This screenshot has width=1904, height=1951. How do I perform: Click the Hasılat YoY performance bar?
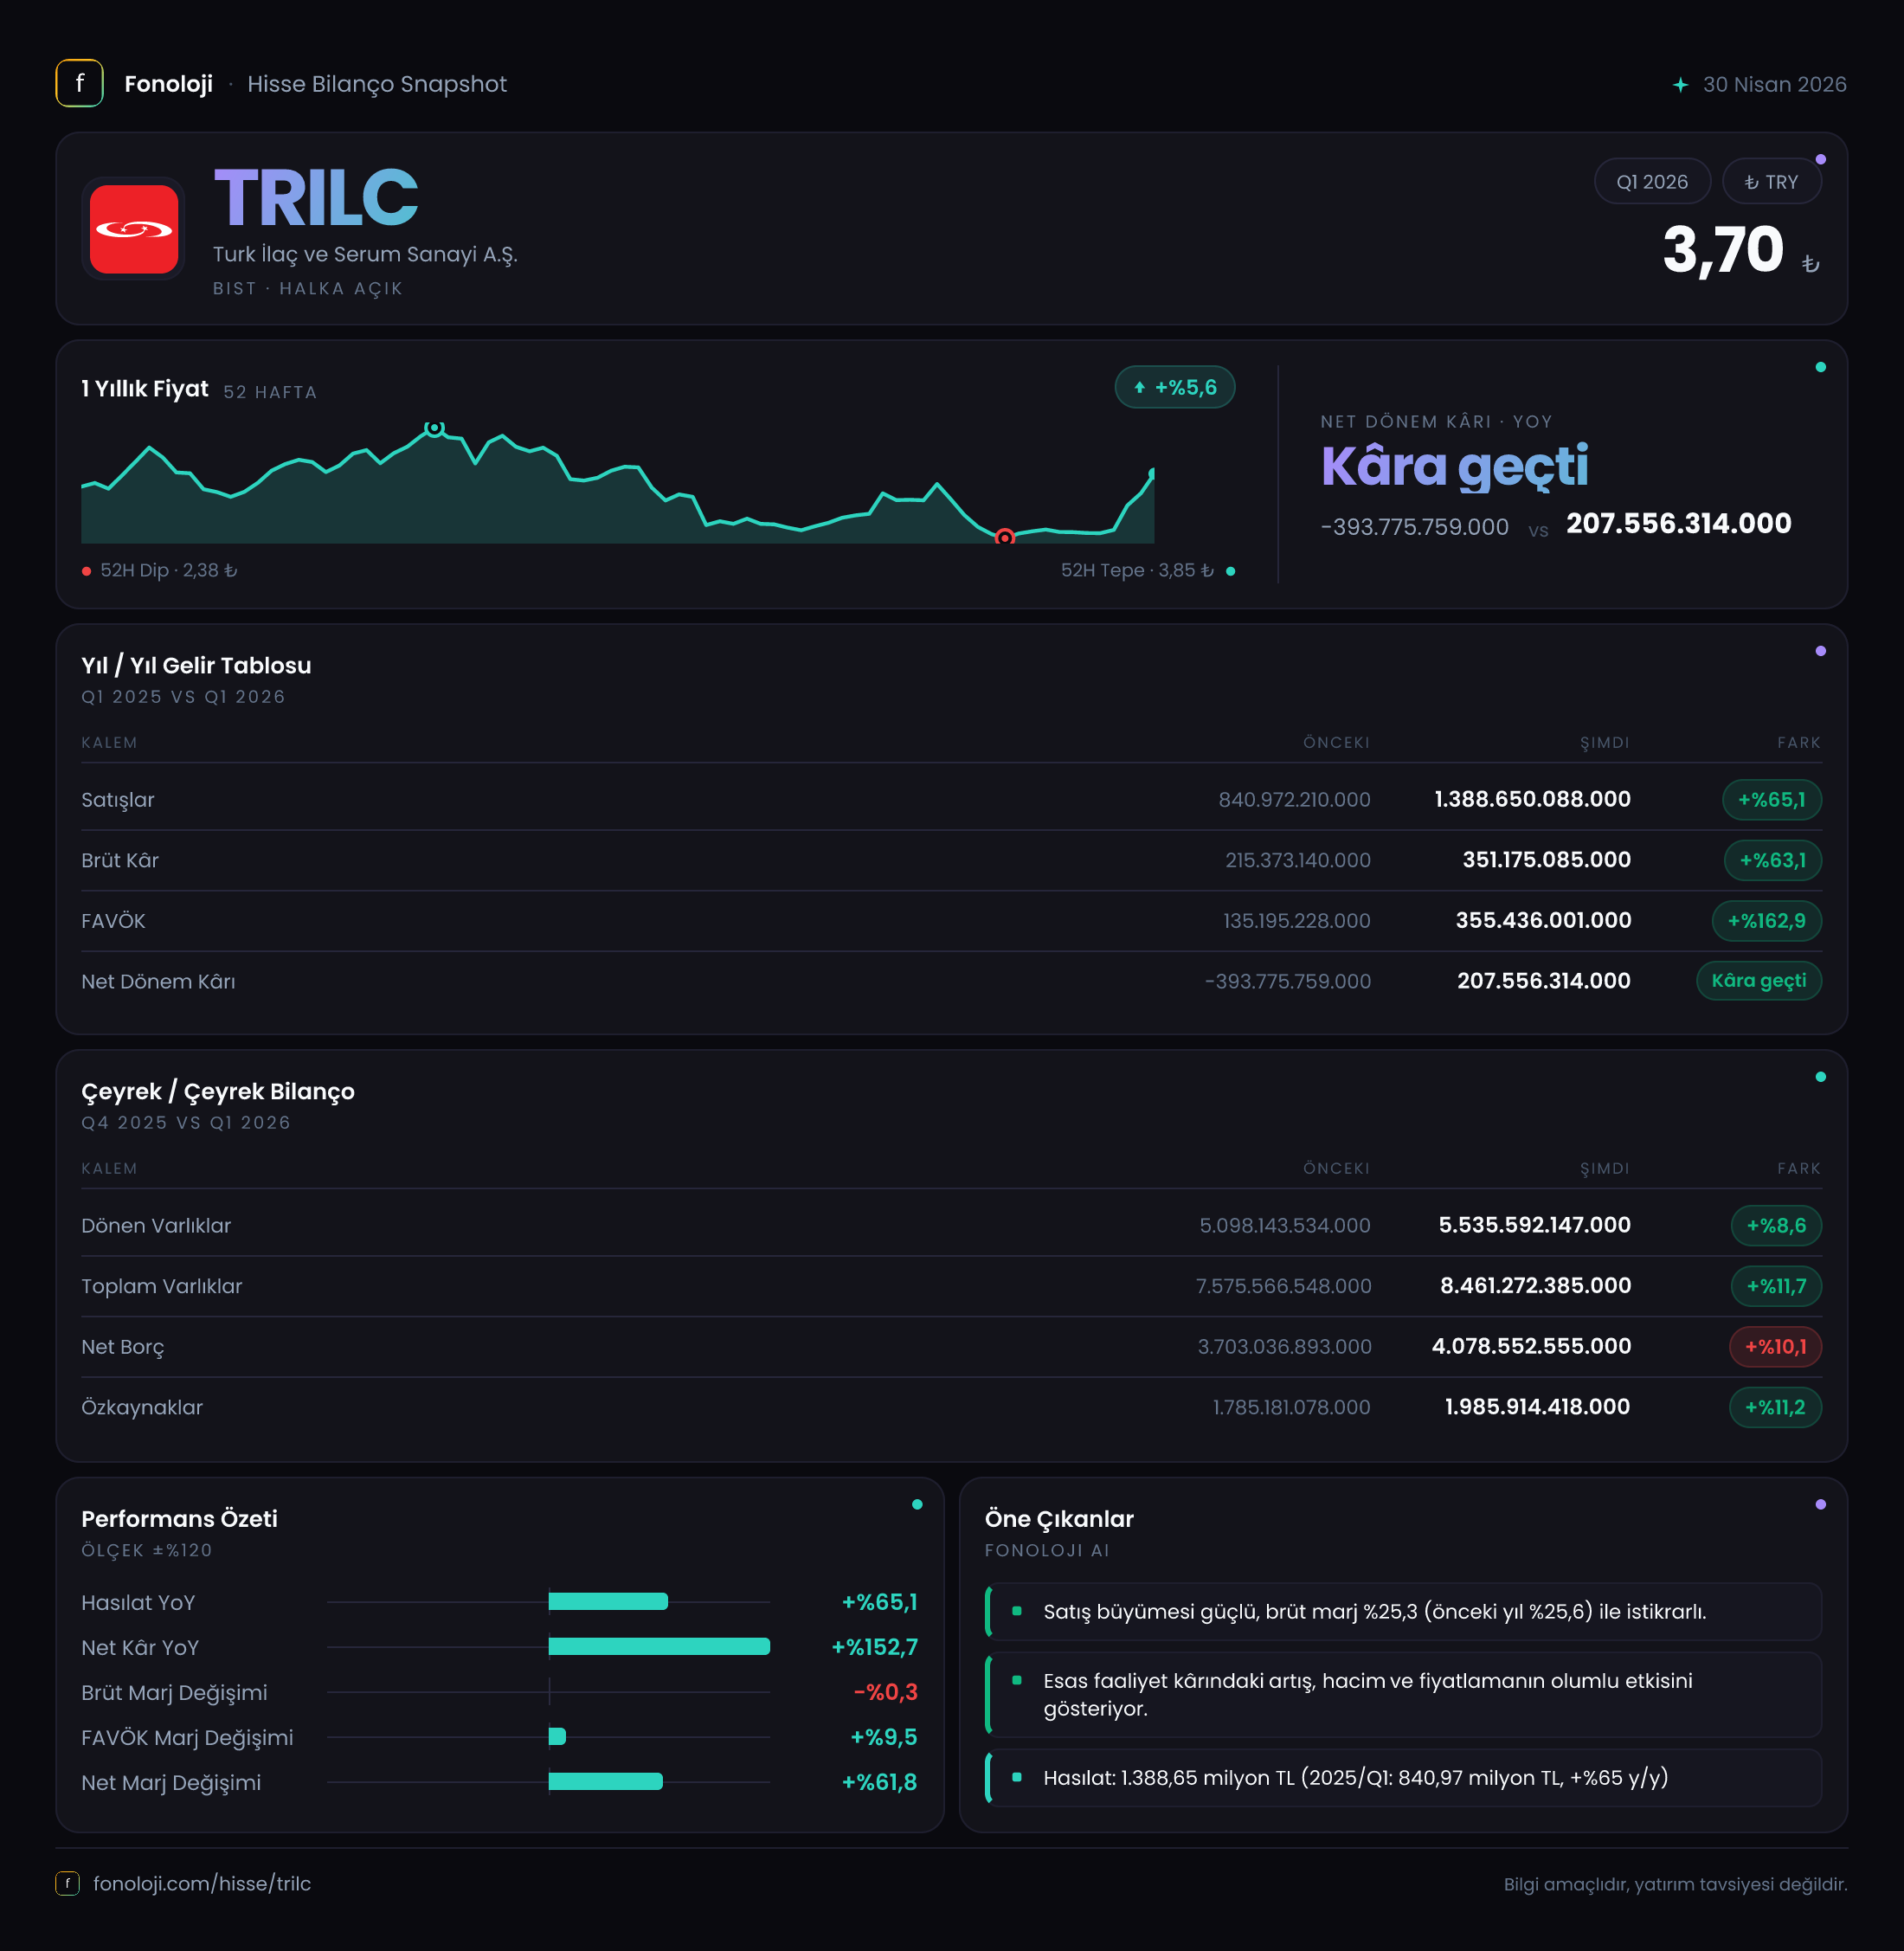pyautogui.click(x=608, y=1602)
